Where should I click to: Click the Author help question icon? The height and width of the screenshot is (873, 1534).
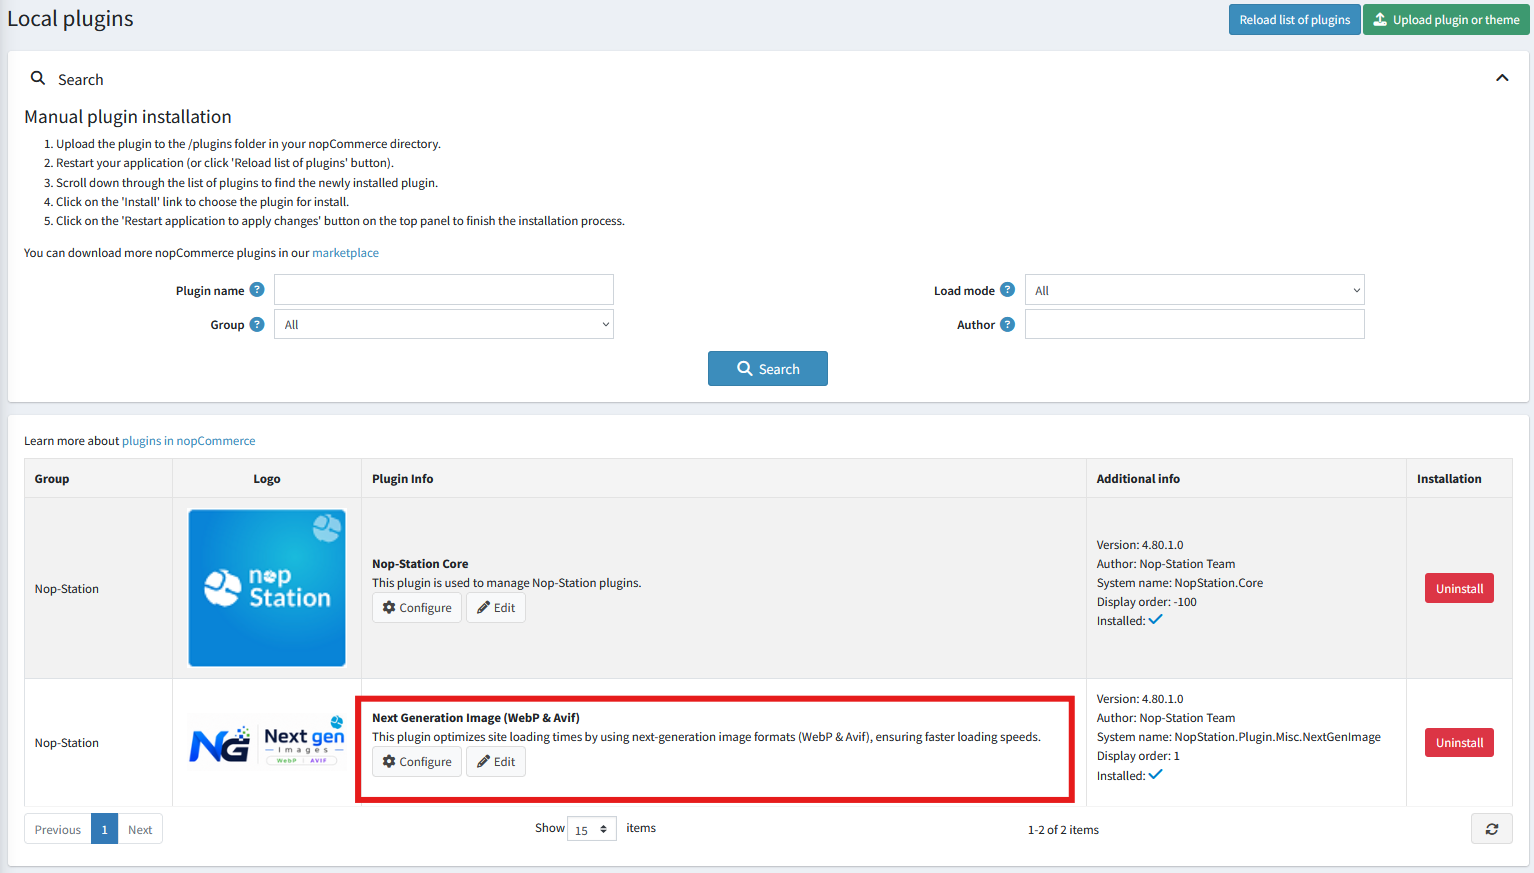tap(1007, 324)
